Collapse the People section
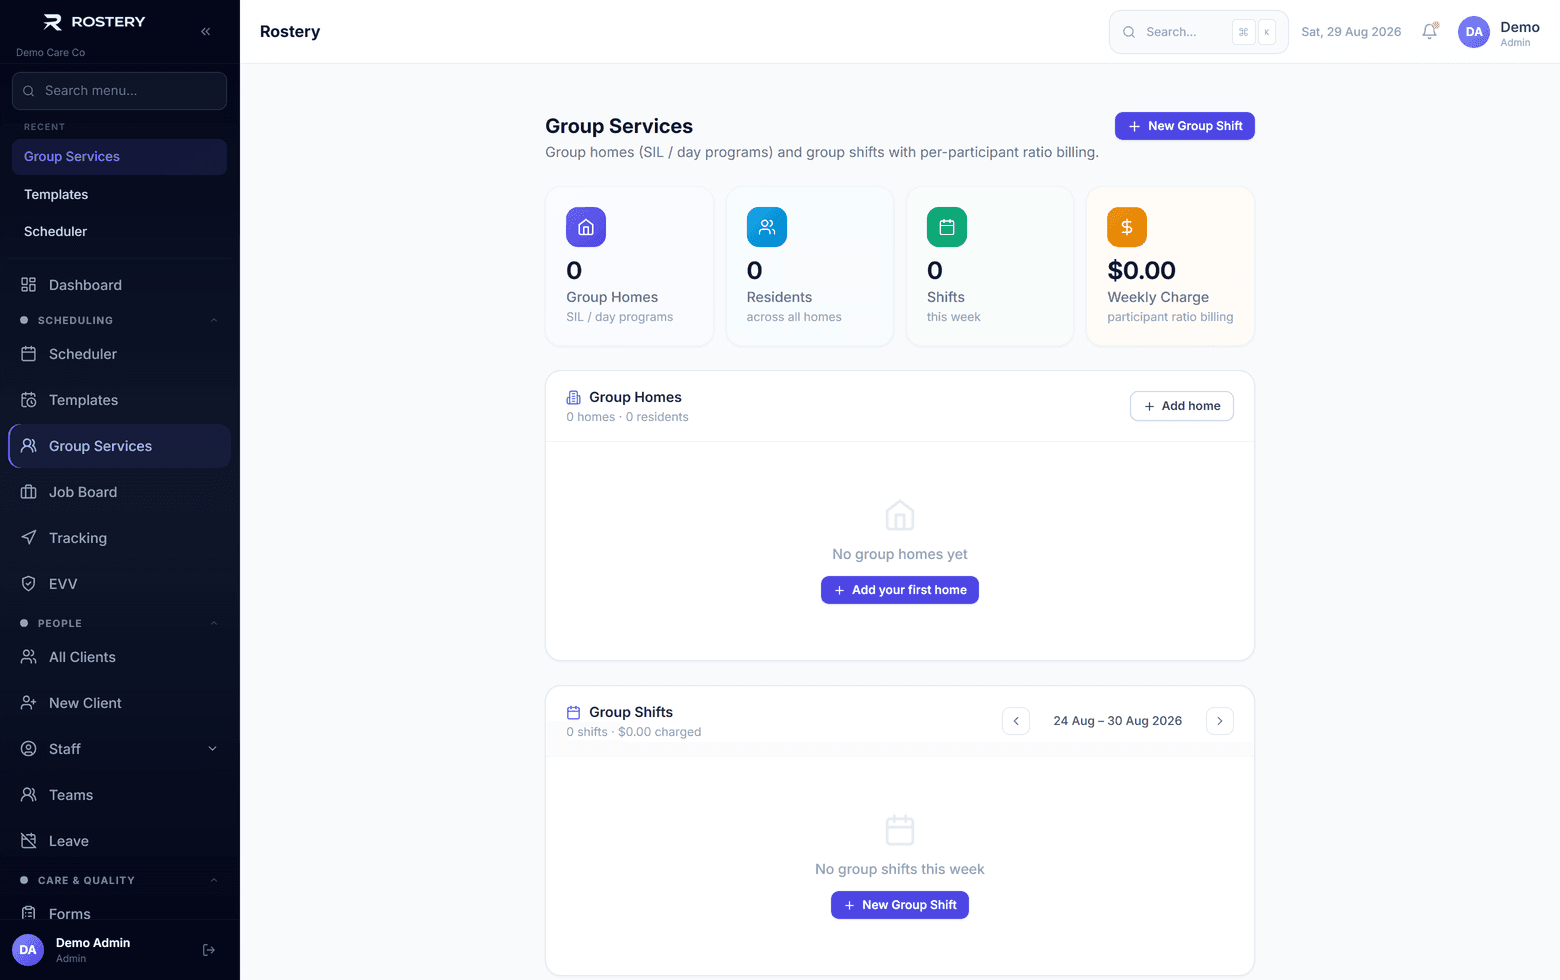Screen dimensions: 1560x980 214,623
